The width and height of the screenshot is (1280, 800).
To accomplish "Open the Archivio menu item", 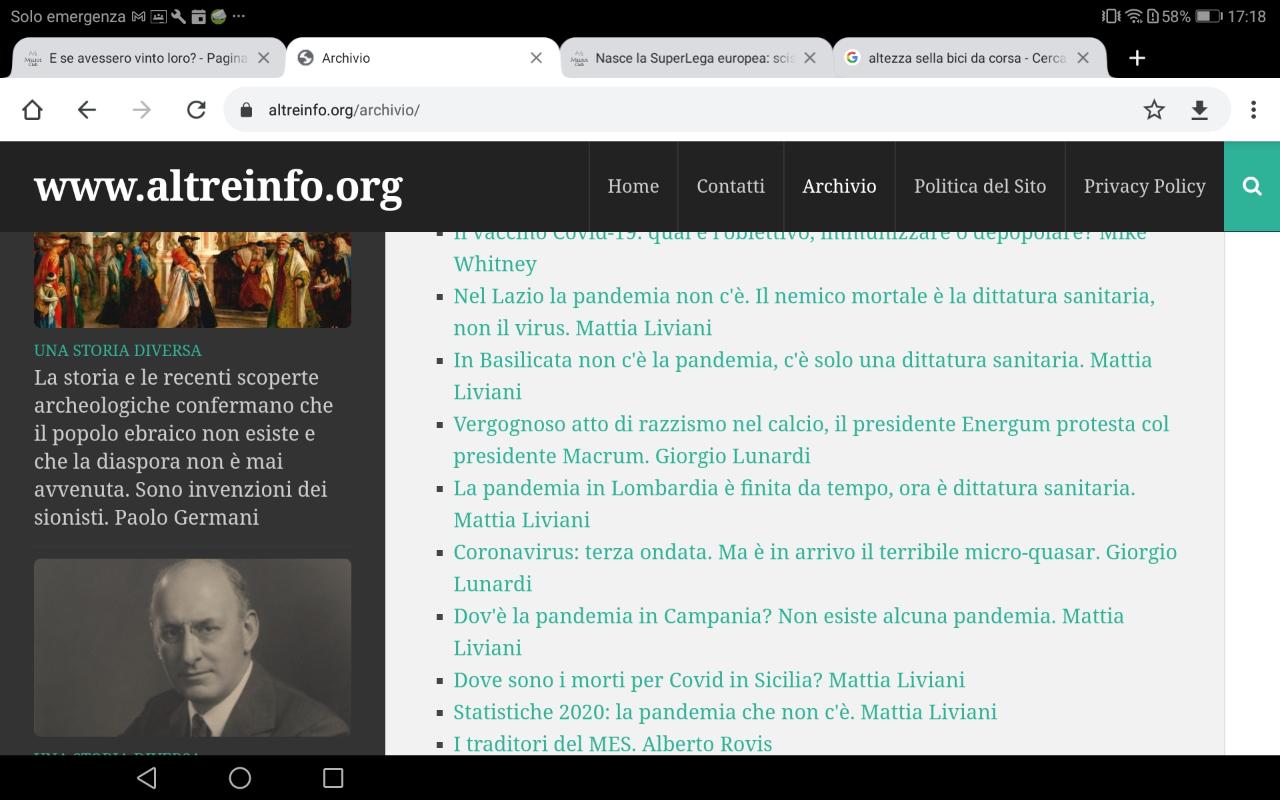I will coord(839,186).
